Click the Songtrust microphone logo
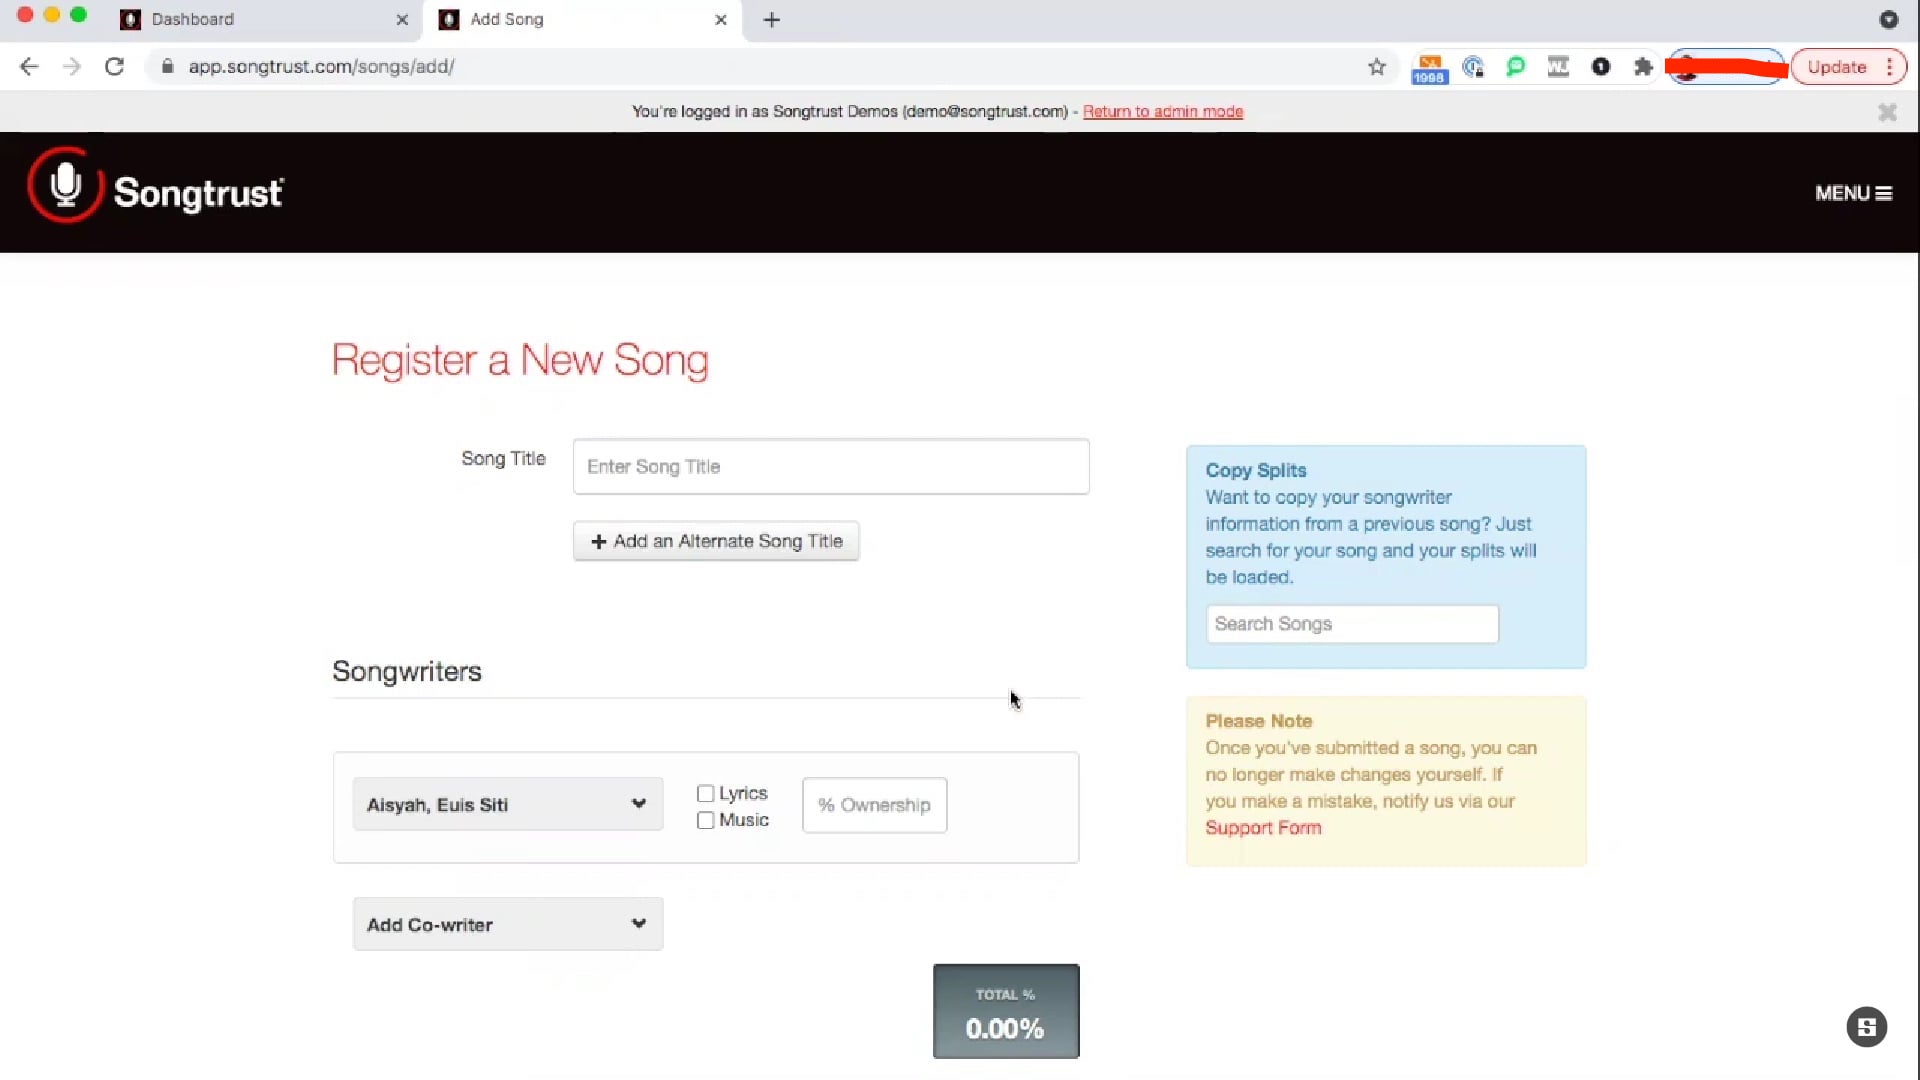 (66, 186)
